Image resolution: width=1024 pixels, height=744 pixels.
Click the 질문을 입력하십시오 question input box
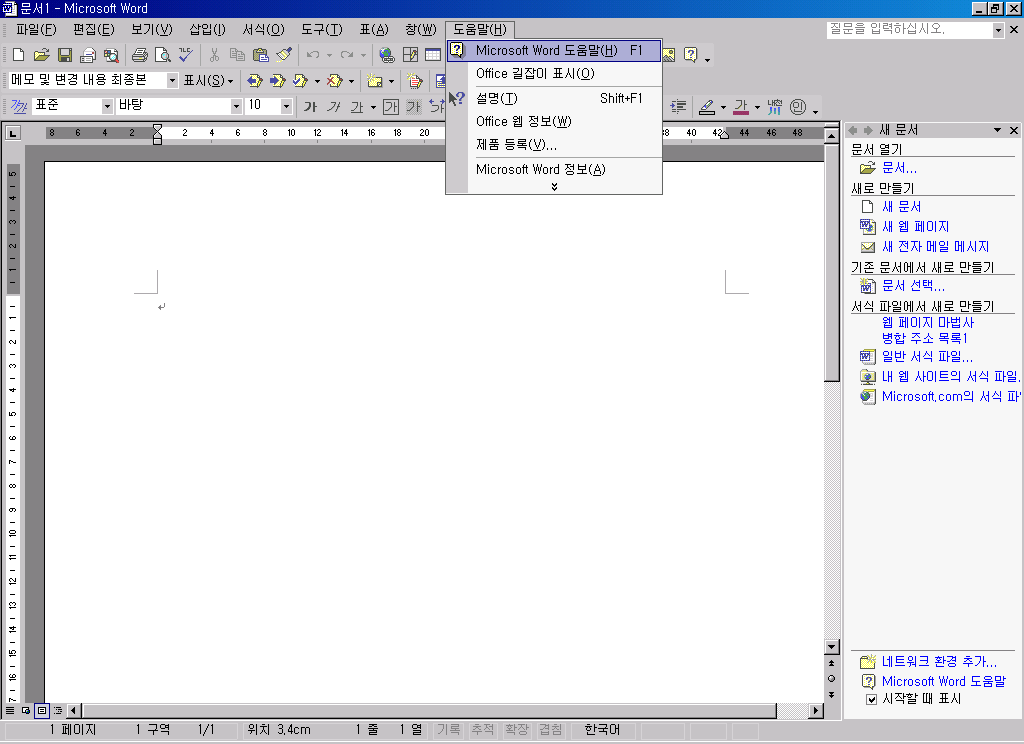pyautogui.click(x=910, y=30)
